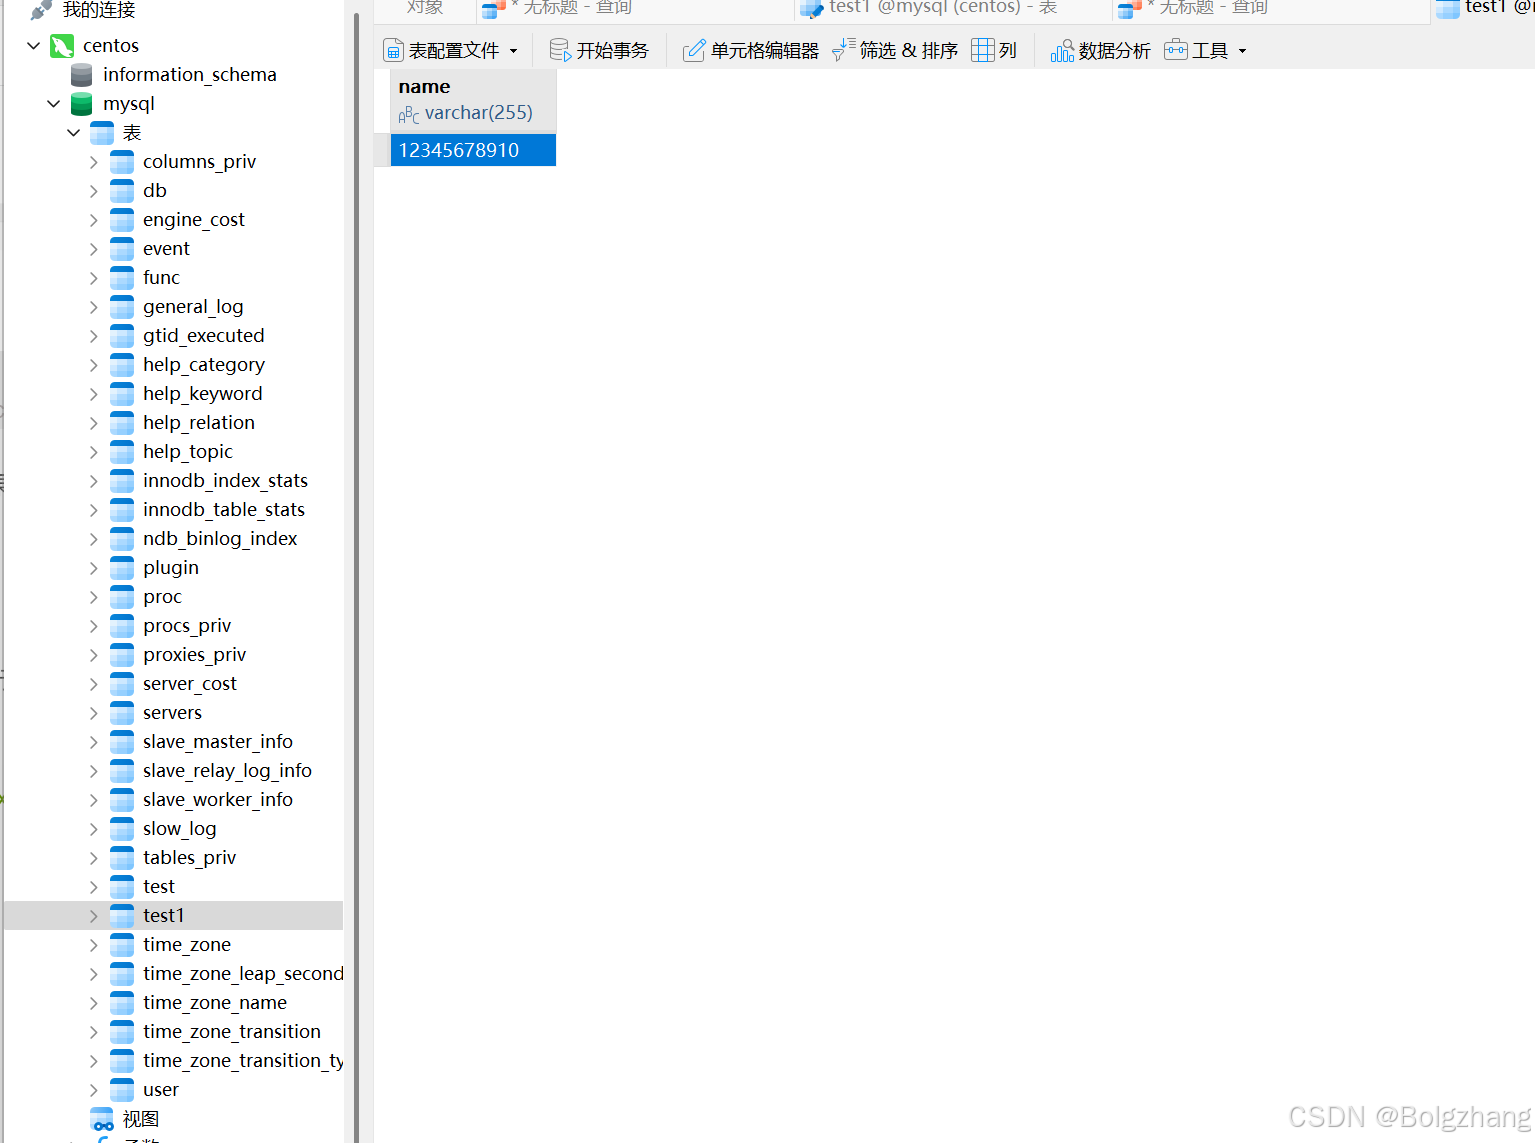Click the row selector beside 12345678910
This screenshot has height=1143, width=1535.
coord(382,150)
